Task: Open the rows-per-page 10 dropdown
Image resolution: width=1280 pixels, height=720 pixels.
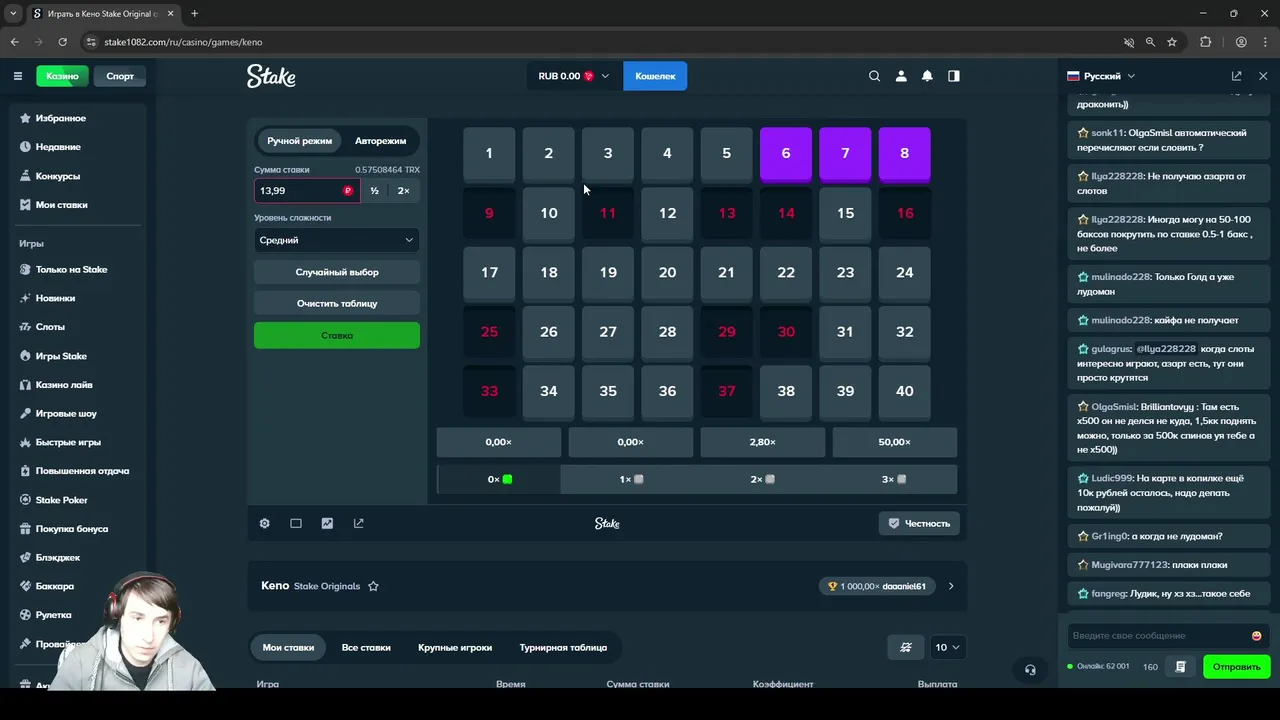Action: tap(946, 647)
